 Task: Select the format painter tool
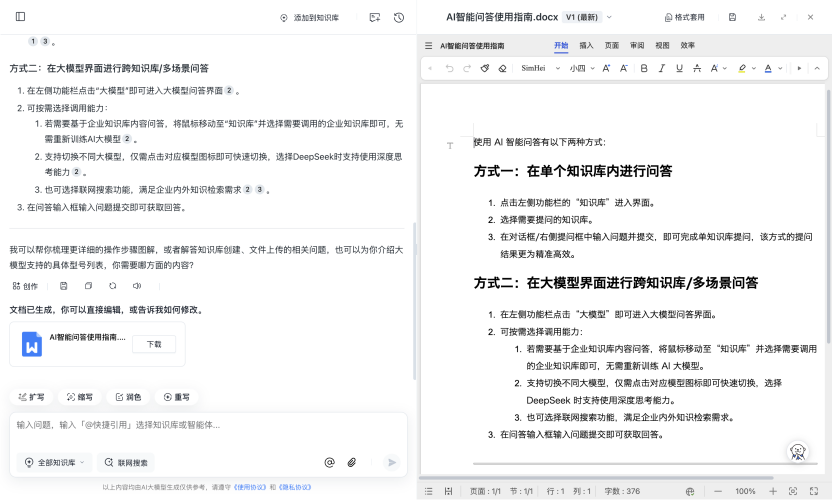click(484, 68)
